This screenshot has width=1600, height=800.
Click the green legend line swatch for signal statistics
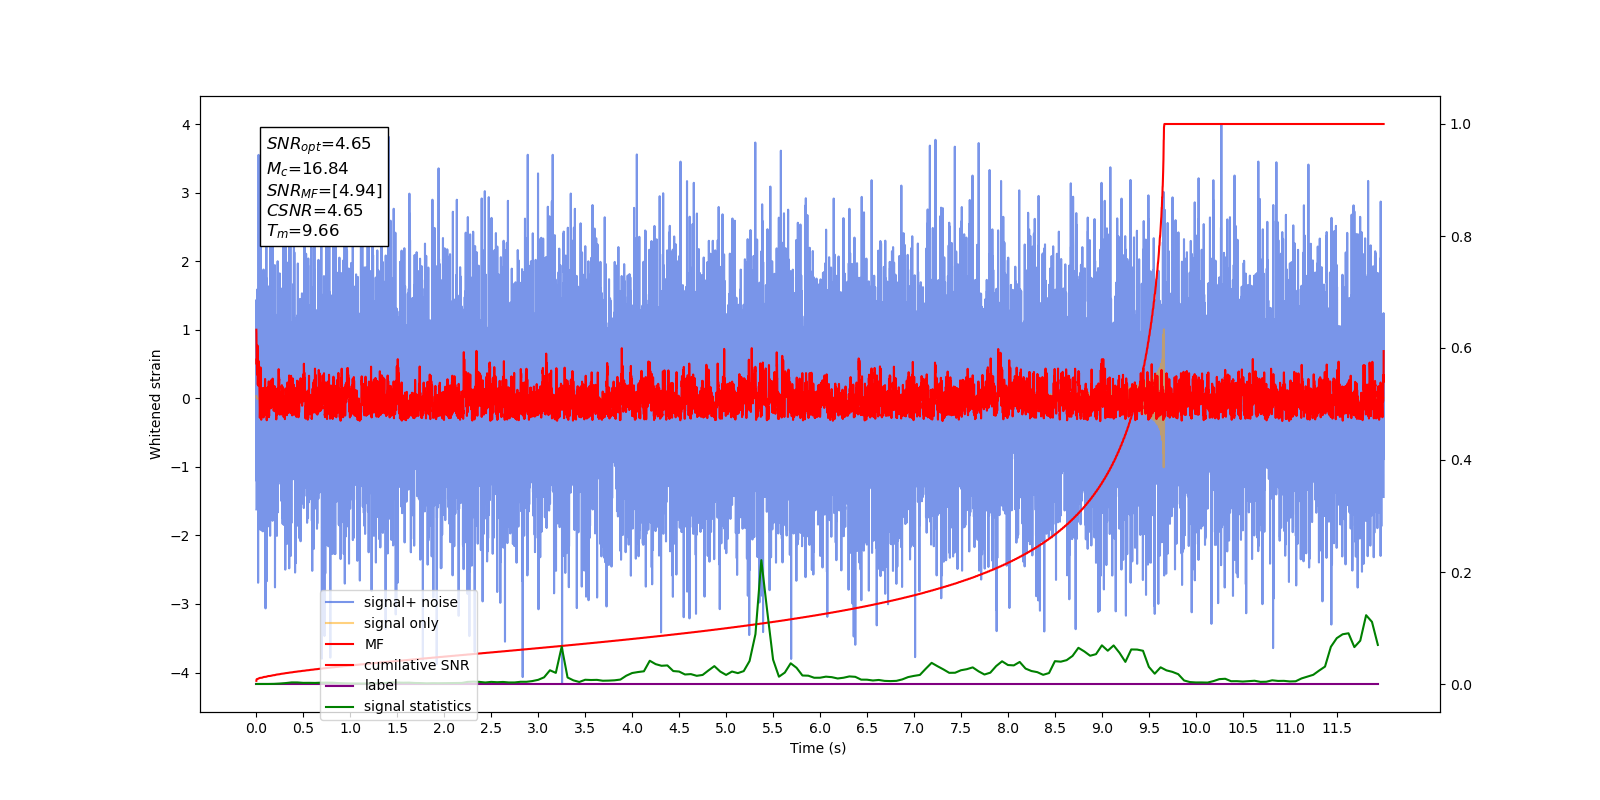click(340, 706)
